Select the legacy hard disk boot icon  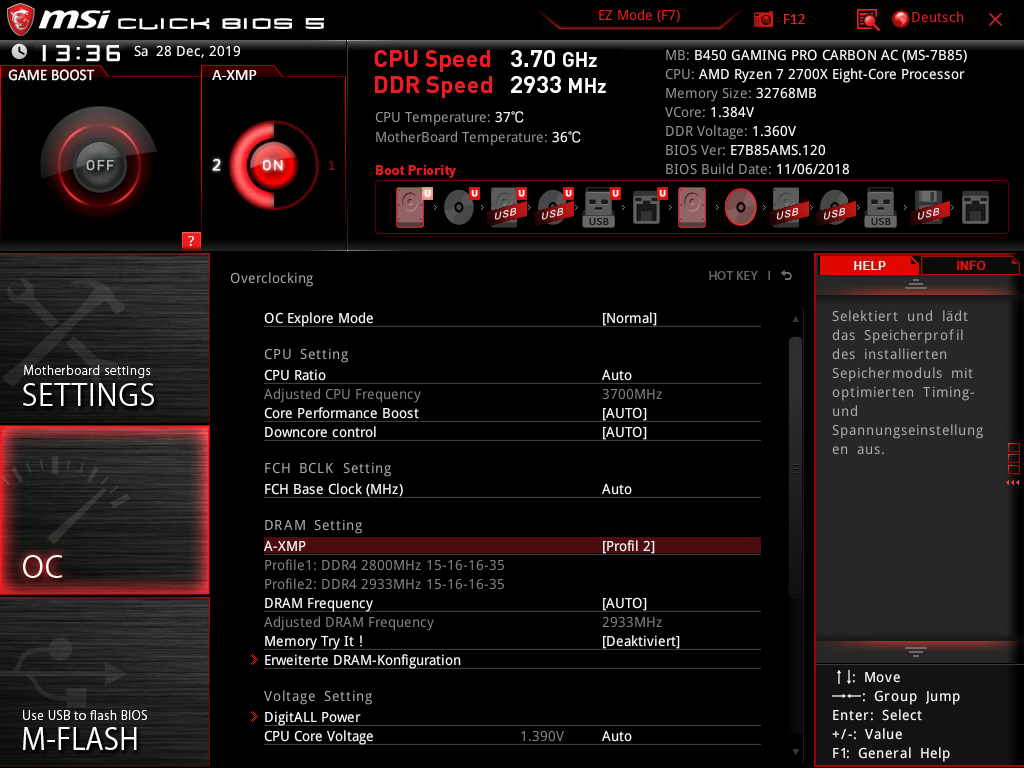(692, 208)
